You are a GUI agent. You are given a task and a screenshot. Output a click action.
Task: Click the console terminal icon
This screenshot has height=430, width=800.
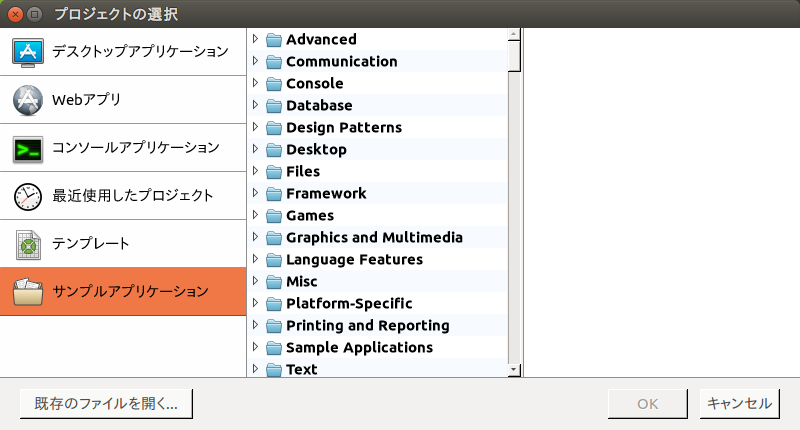(28, 149)
